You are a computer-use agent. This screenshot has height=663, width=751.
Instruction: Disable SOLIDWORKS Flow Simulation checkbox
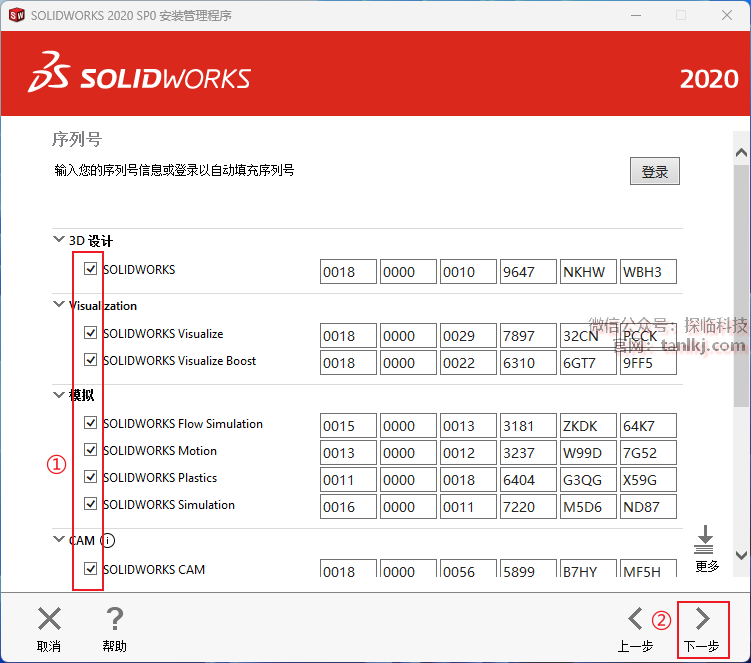pyautogui.click(x=91, y=424)
